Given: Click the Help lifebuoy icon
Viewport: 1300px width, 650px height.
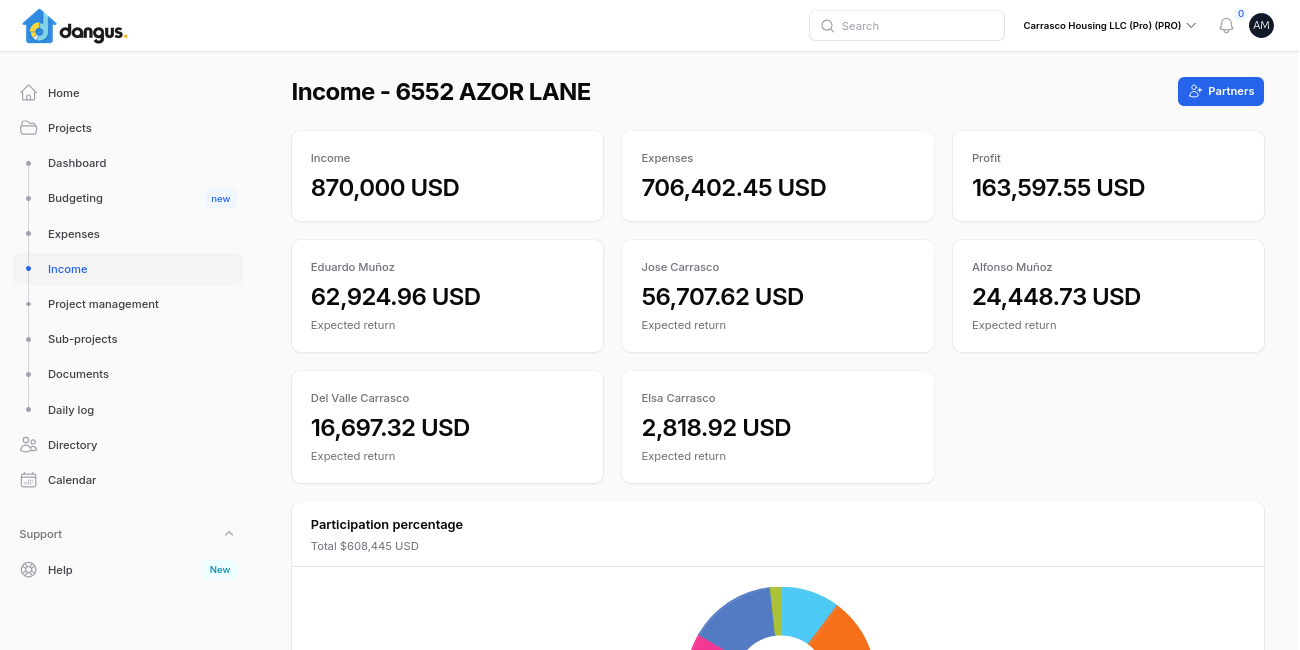Looking at the screenshot, I should [x=29, y=570].
